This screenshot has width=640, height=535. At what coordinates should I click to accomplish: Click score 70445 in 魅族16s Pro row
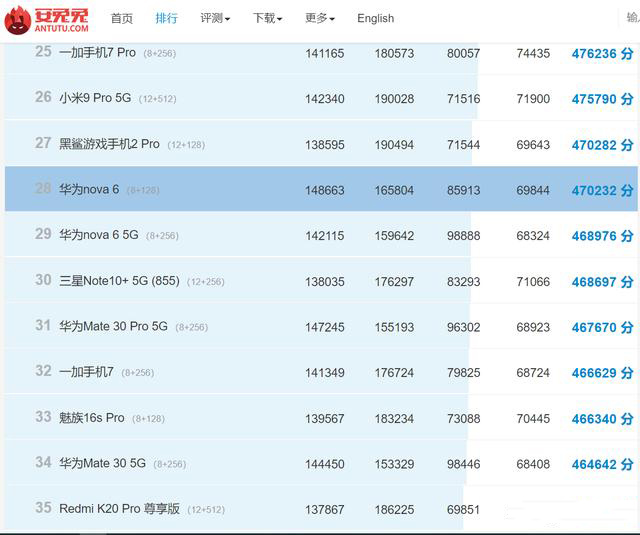click(x=533, y=419)
